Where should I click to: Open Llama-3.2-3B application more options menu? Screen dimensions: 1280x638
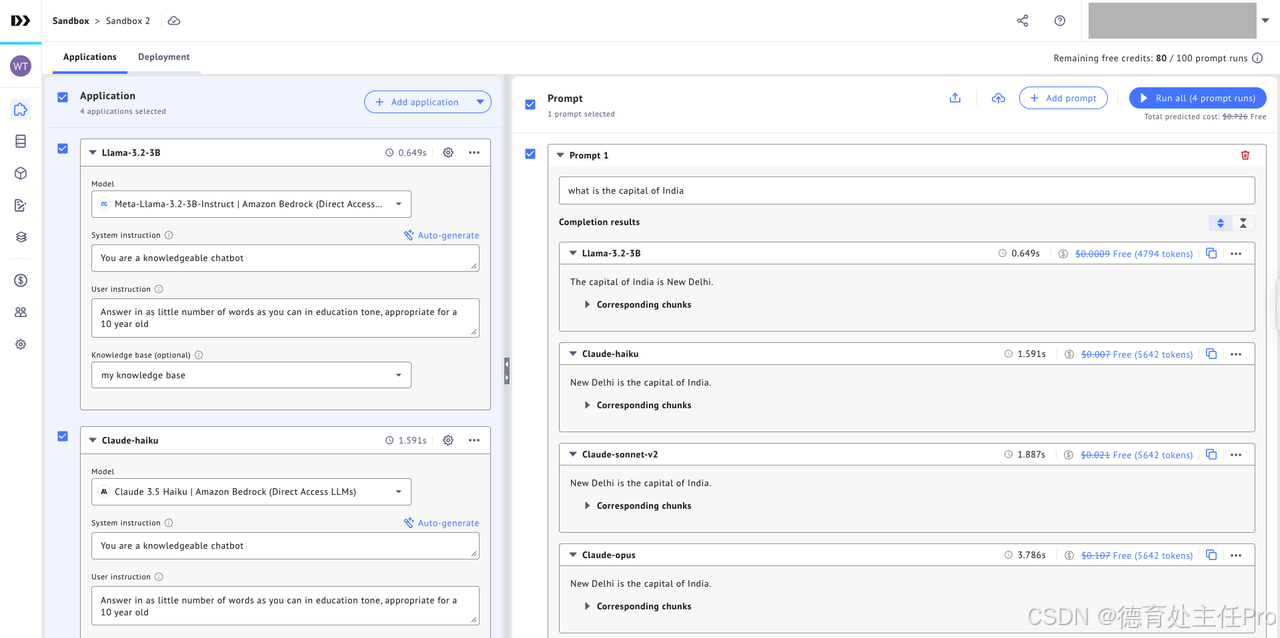[474, 153]
